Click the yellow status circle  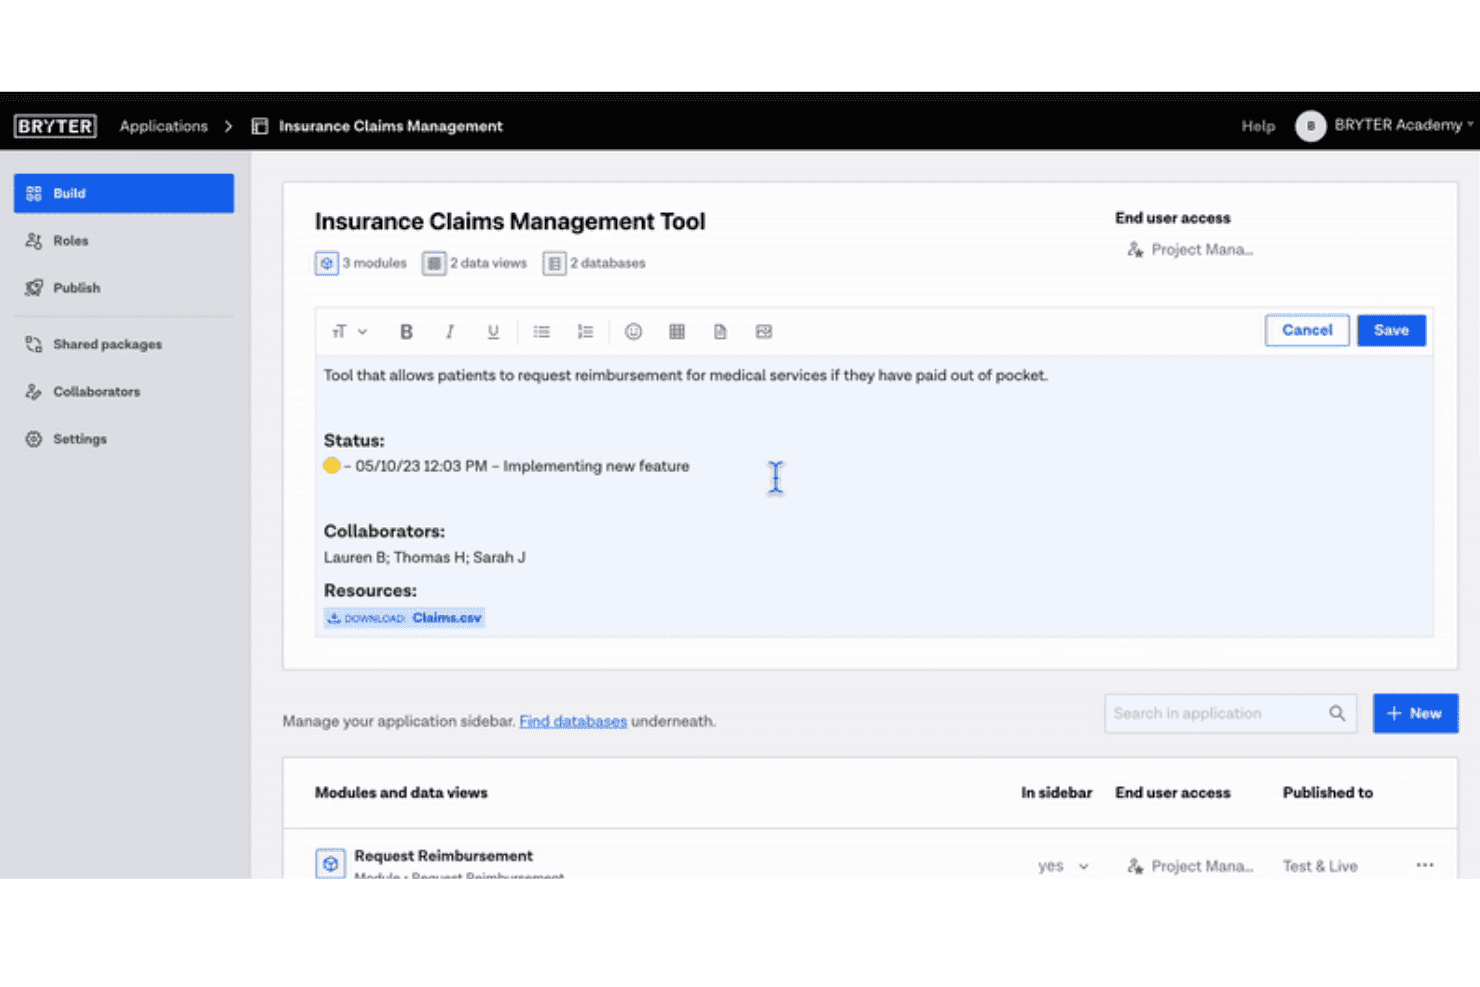pos(332,466)
